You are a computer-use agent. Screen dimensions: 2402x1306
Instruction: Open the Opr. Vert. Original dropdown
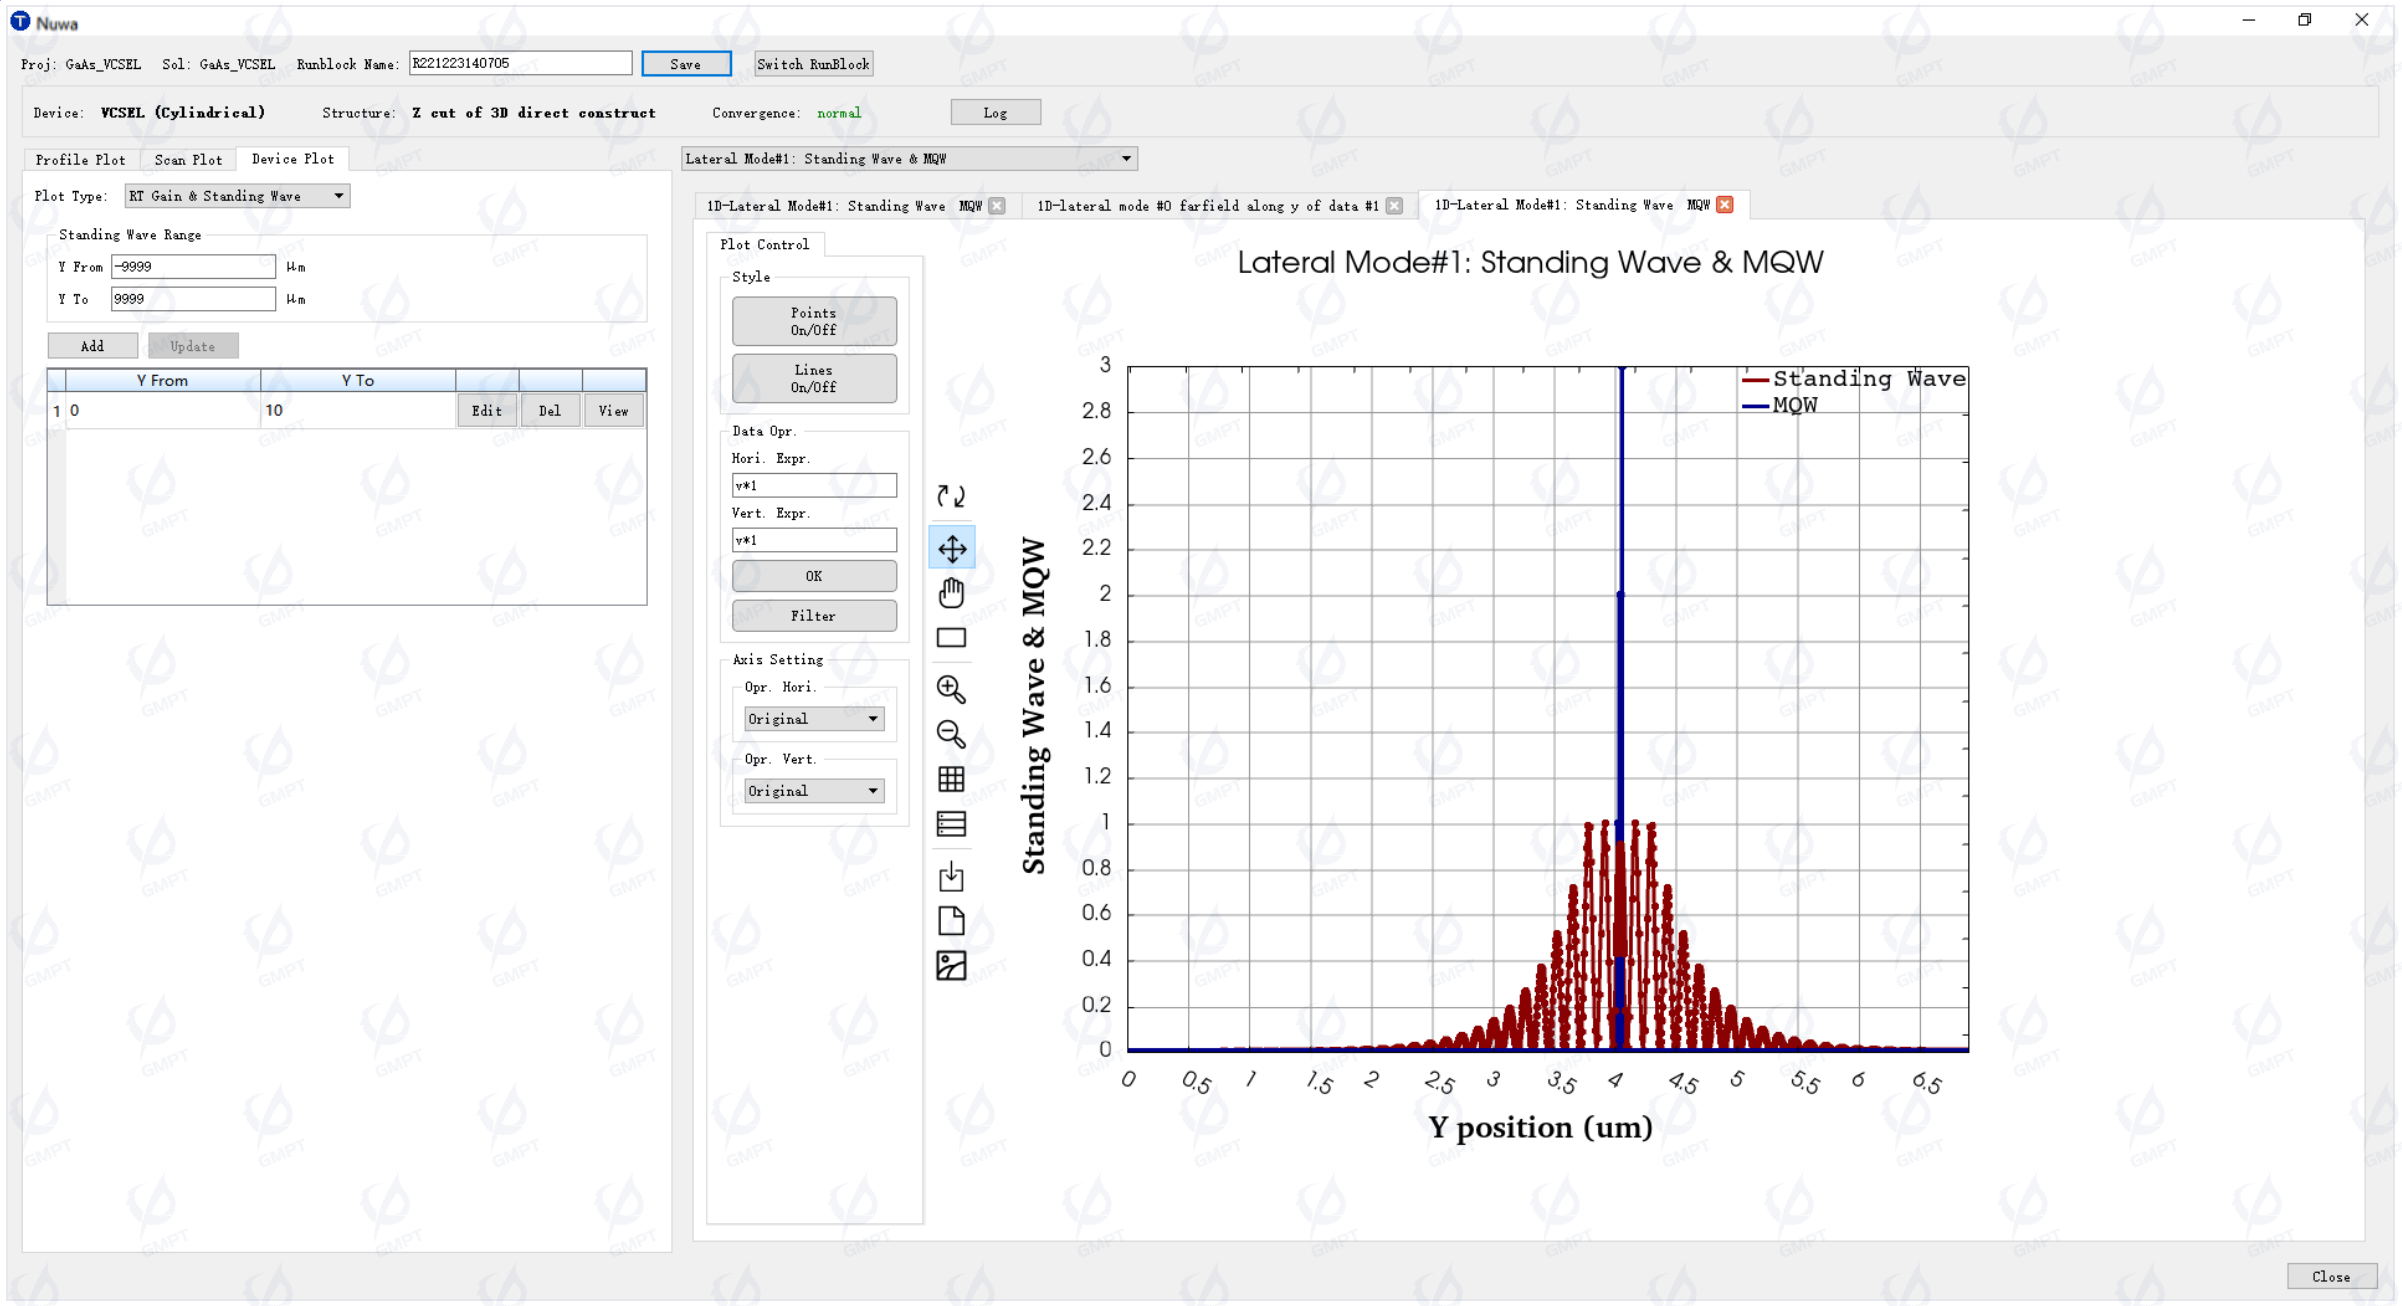pos(813,791)
